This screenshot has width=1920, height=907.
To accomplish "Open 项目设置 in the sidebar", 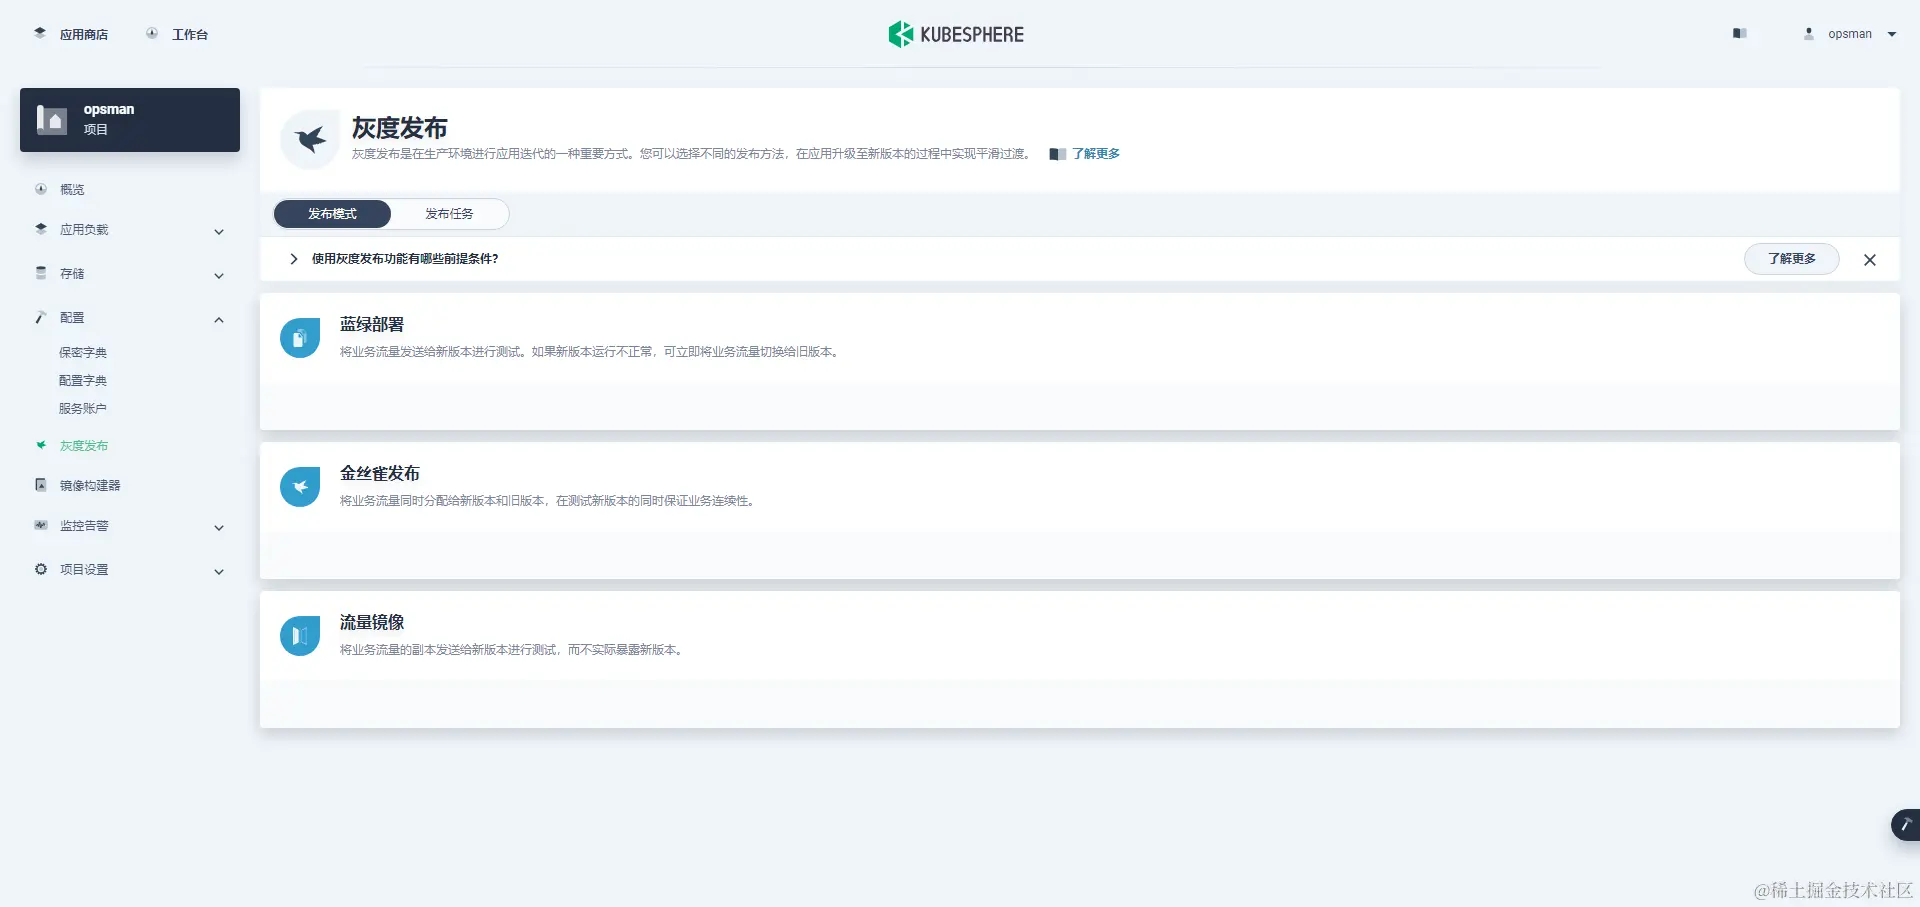I will click(x=82, y=568).
